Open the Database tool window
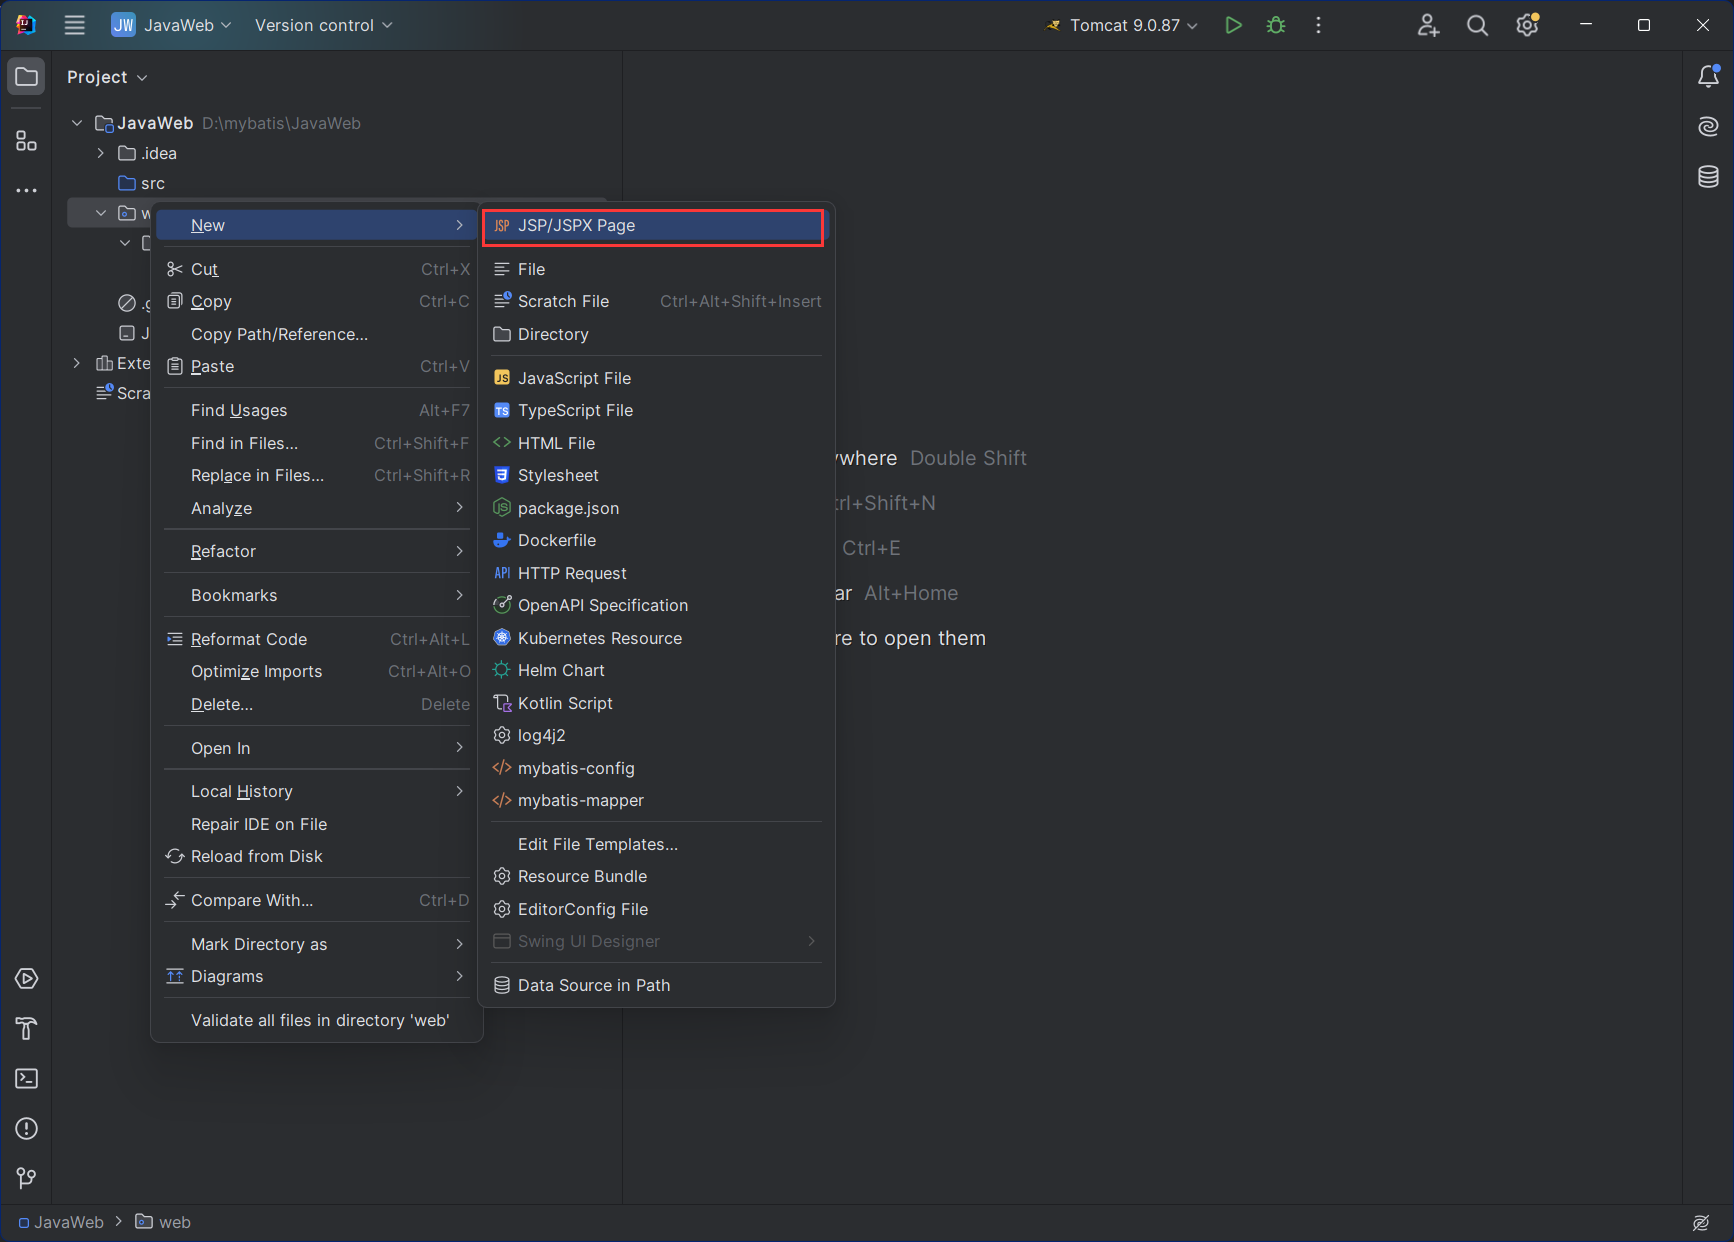 click(x=1708, y=177)
